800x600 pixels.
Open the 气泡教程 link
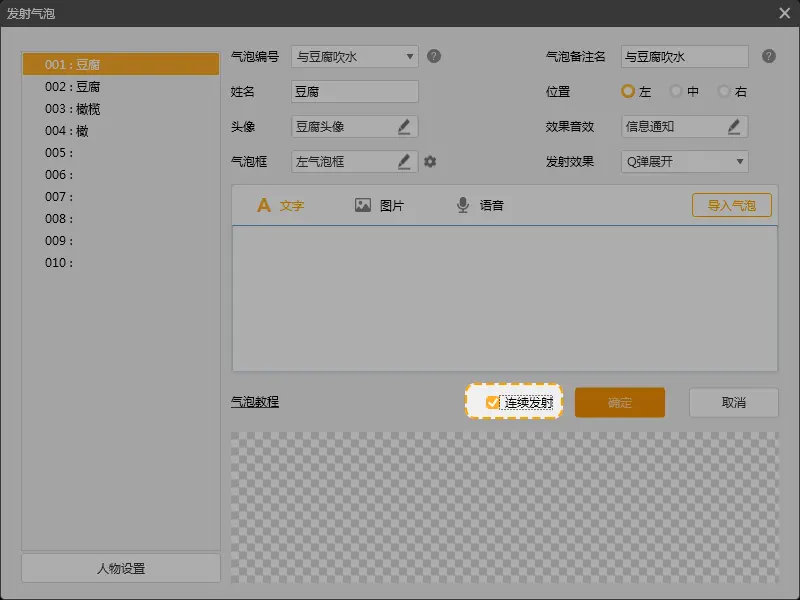tap(255, 402)
